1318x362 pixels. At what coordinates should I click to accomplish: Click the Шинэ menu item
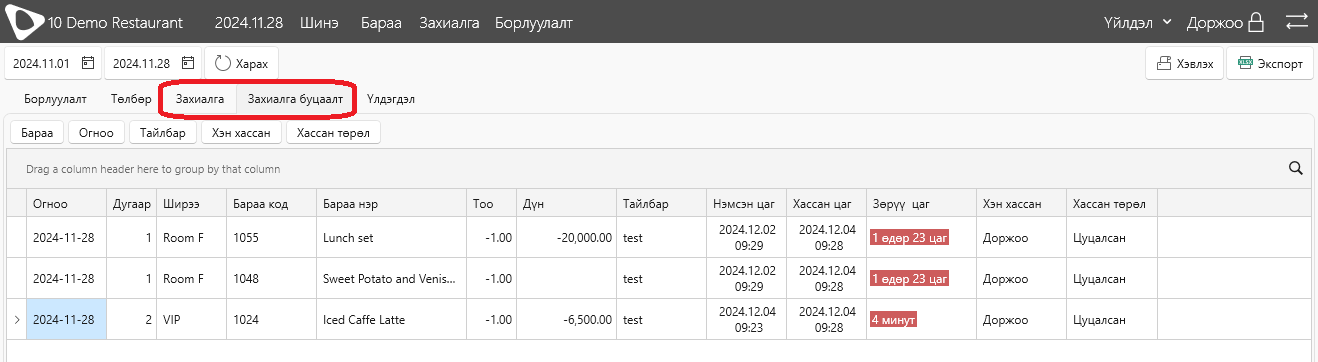point(319,22)
